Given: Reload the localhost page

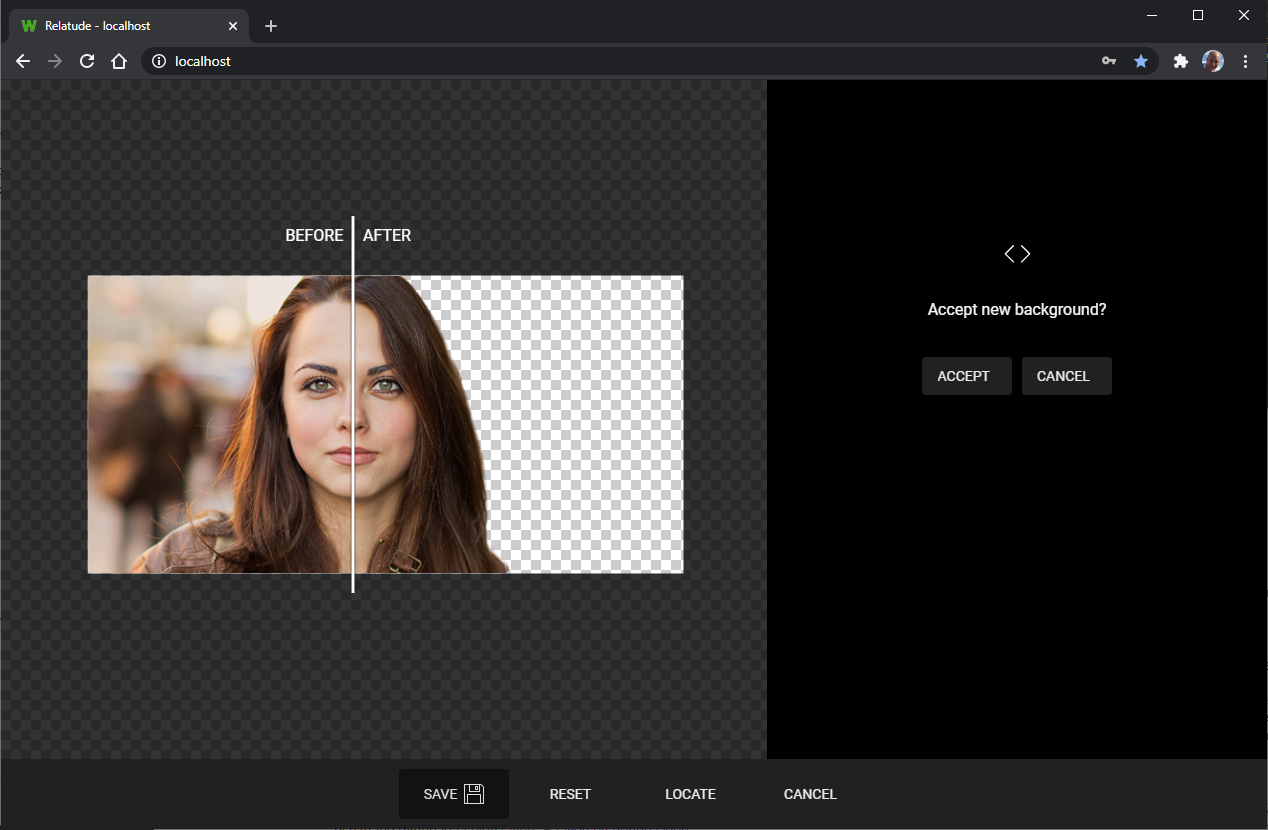Looking at the screenshot, I should point(87,61).
